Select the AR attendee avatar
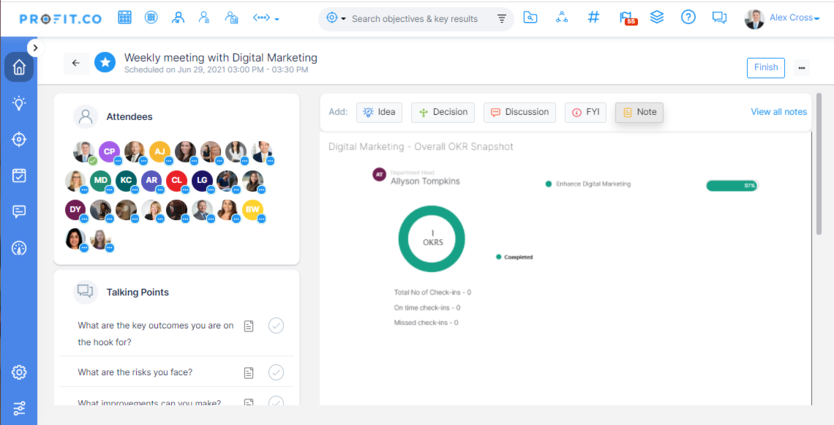 pyautogui.click(x=152, y=181)
